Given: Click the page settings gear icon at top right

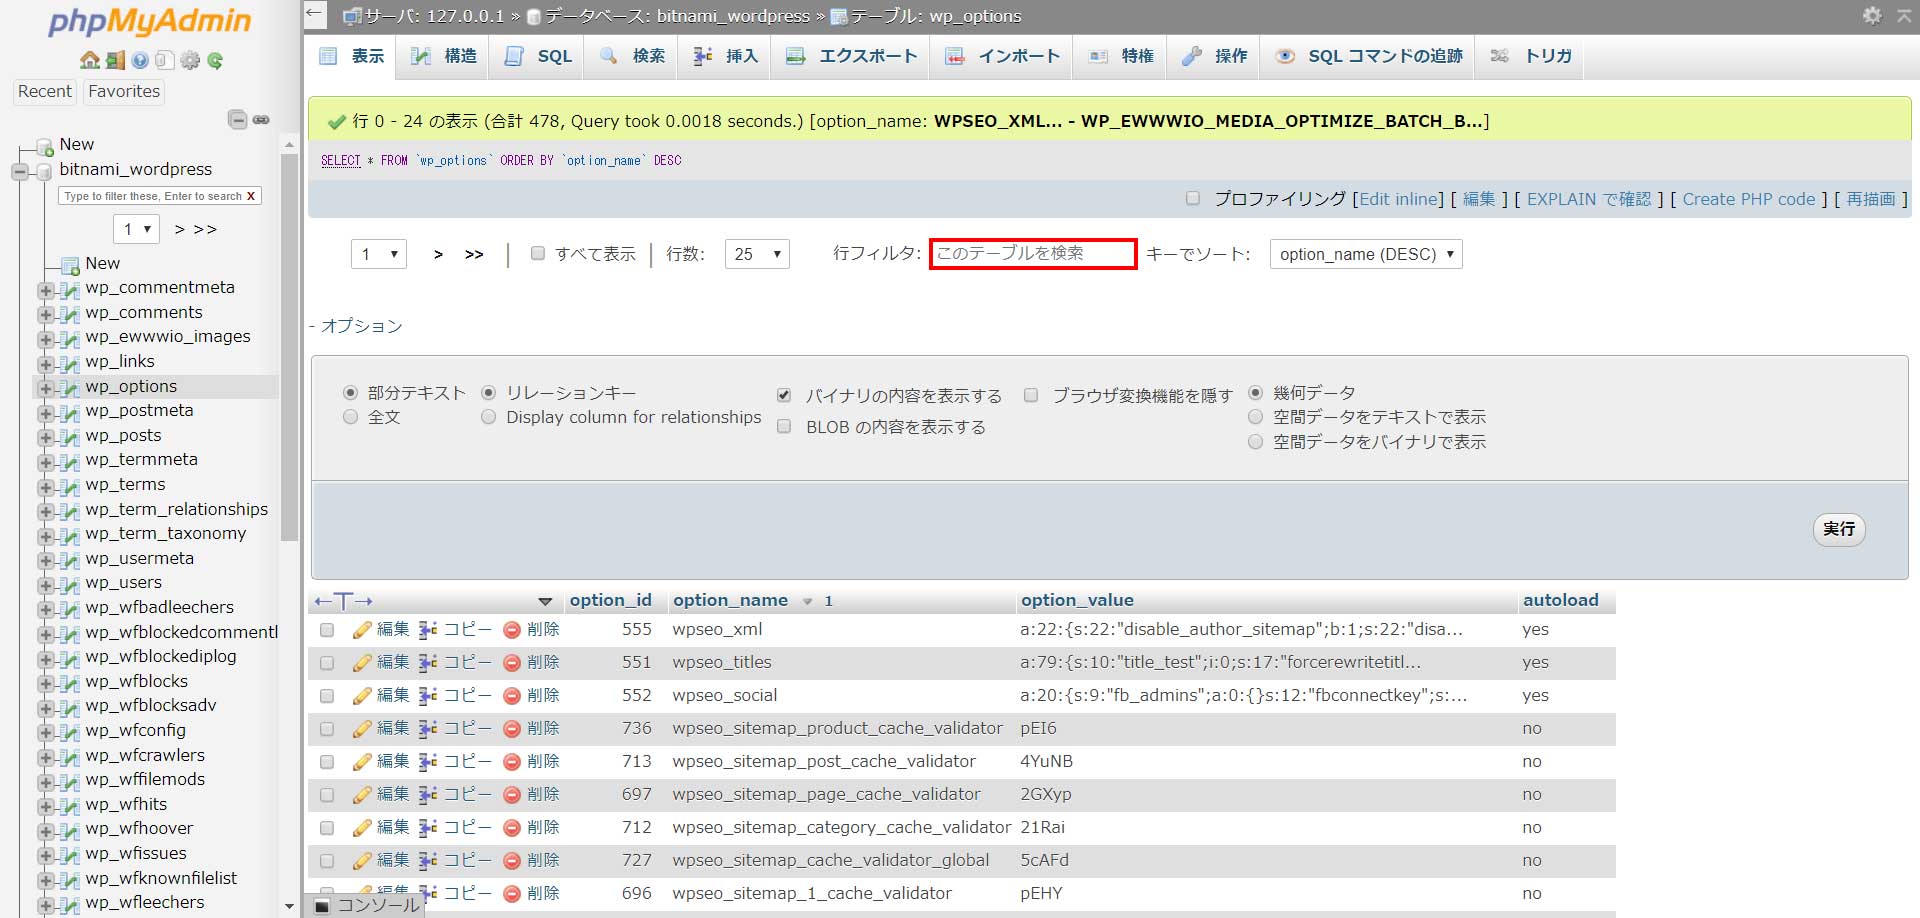Looking at the screenshot, I should (1872, 15).
